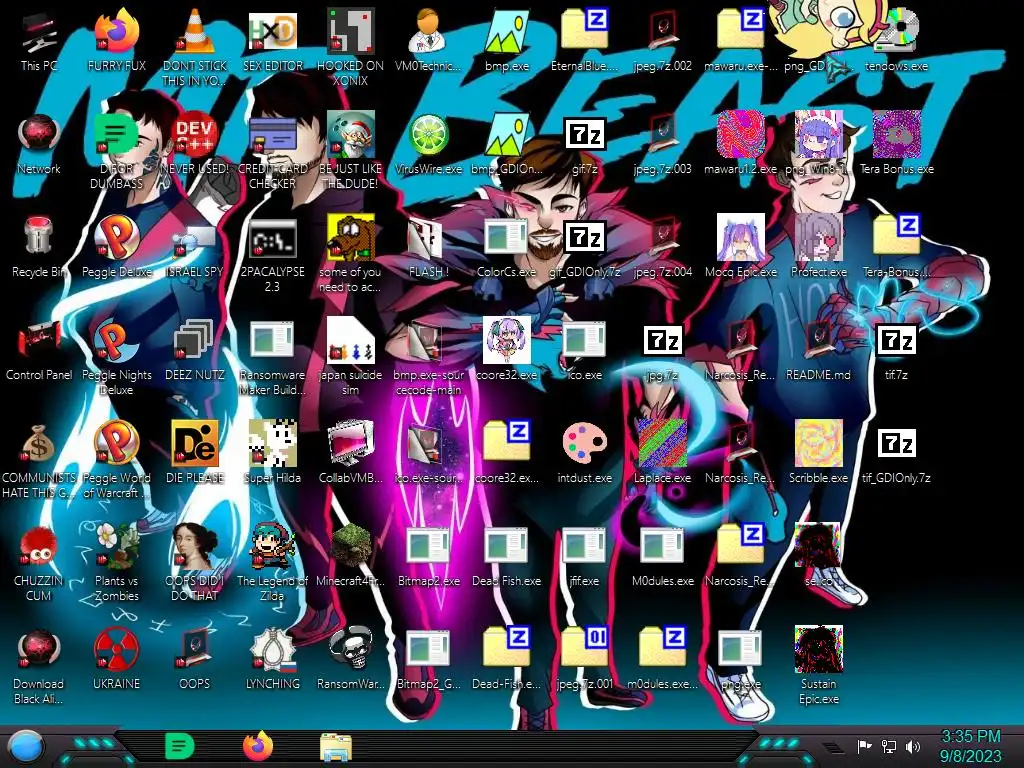
Task: Select the gif_GDIOnly.7z archive
Action: click(x=584, y=247)
